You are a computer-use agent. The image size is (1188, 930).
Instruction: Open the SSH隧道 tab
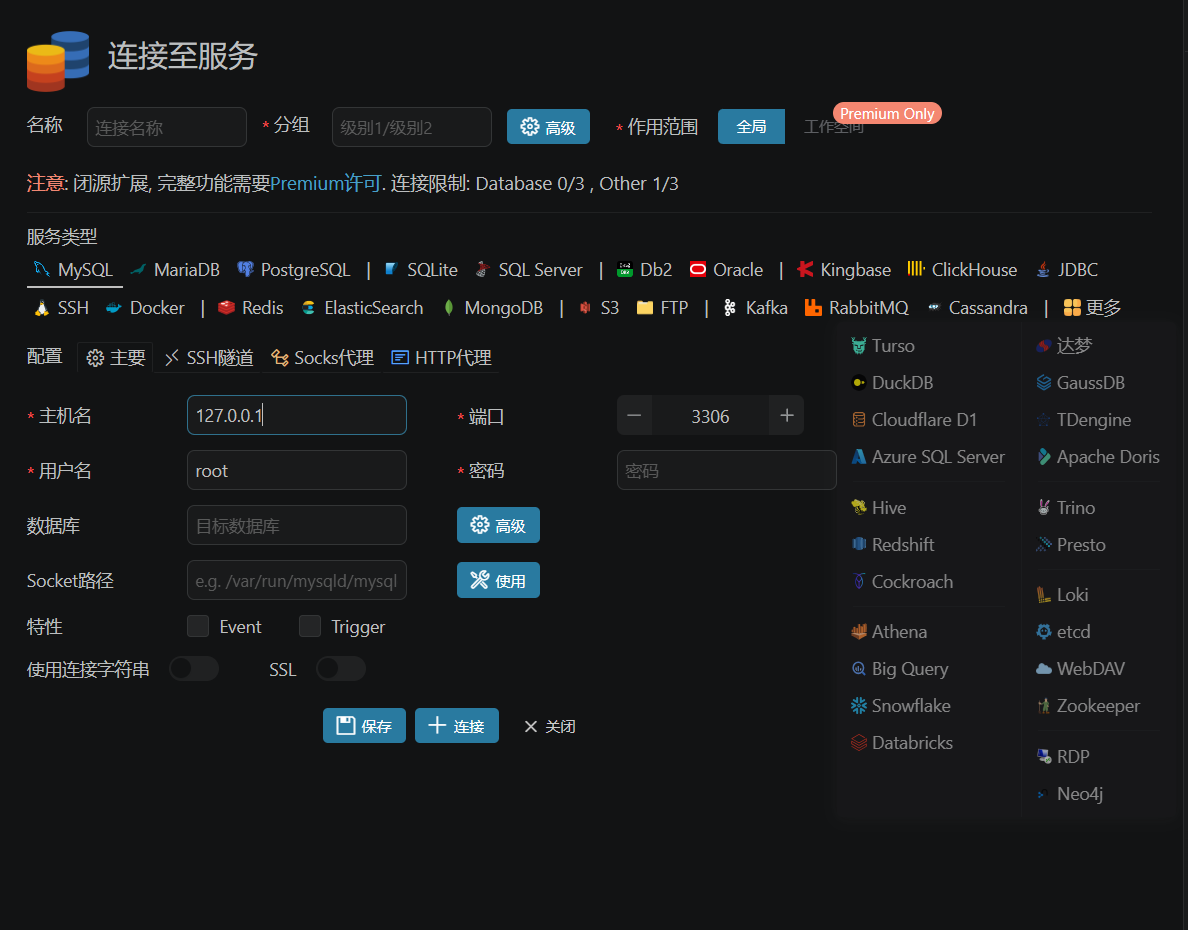[209, 358]
